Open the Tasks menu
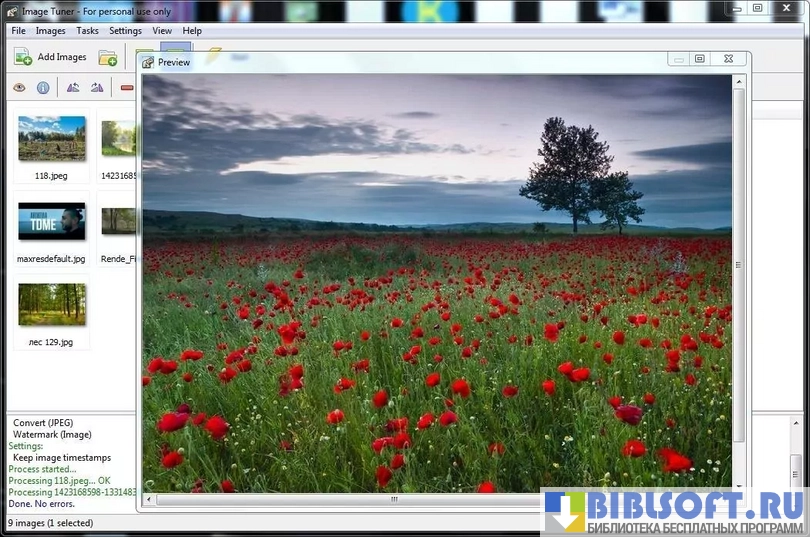The image size is (810, 537). pyautogui.click(x=88, y=31)
